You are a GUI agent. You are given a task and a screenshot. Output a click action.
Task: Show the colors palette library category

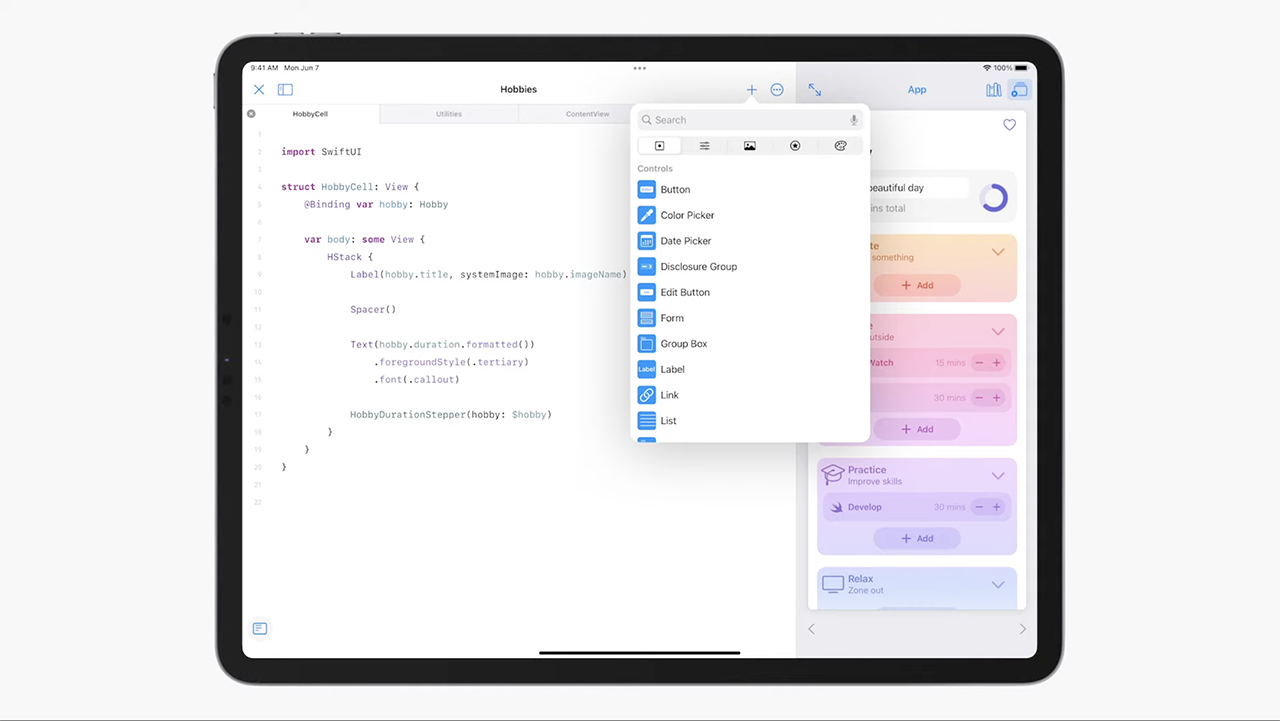[840, 146]
